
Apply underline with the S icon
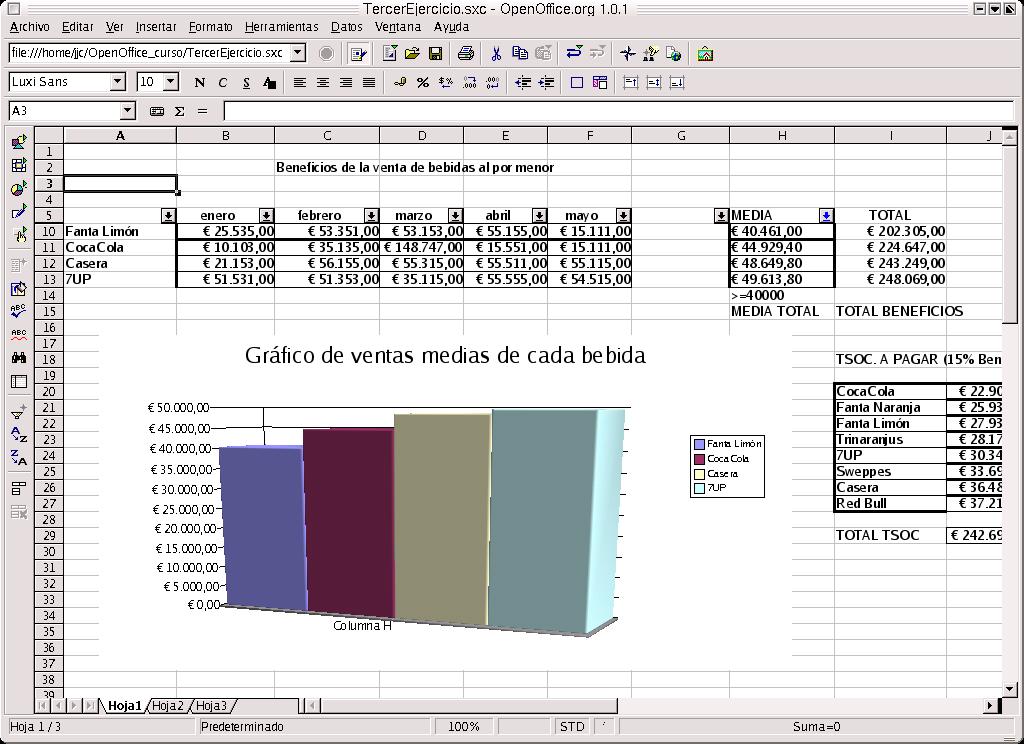[x=246, y=82]
